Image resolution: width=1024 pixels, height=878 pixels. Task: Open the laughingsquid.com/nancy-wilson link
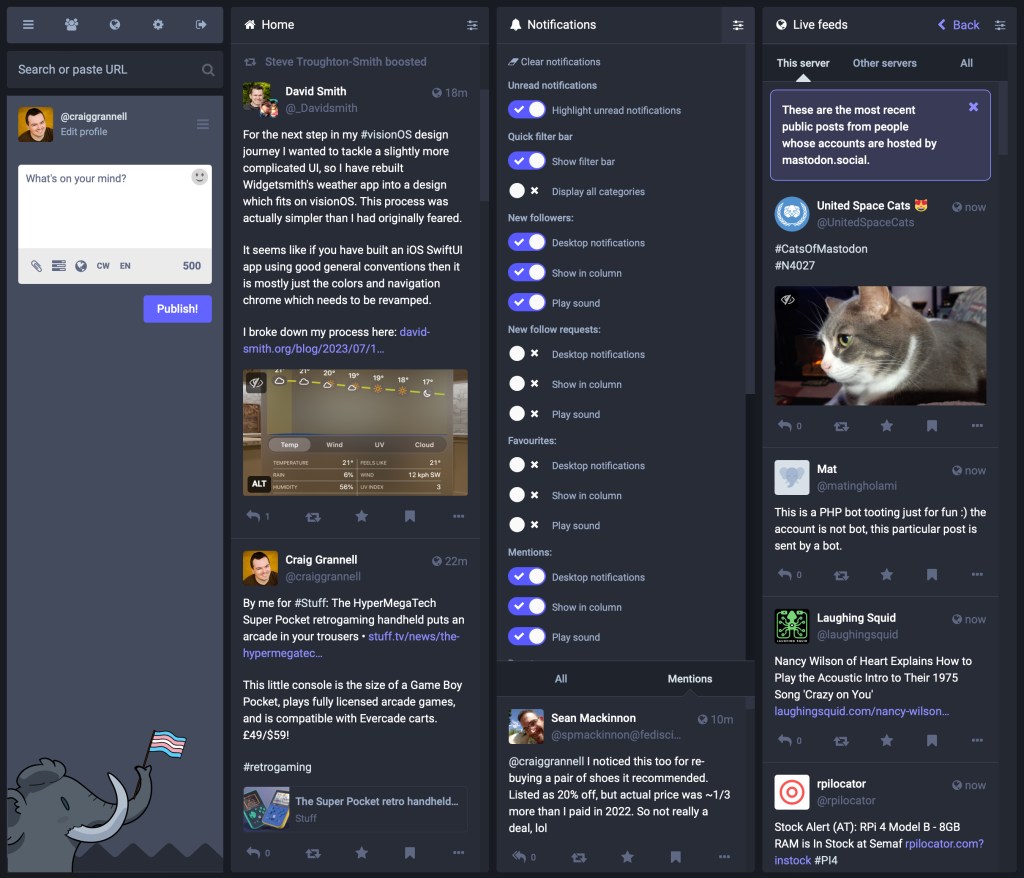pos(861,711)
